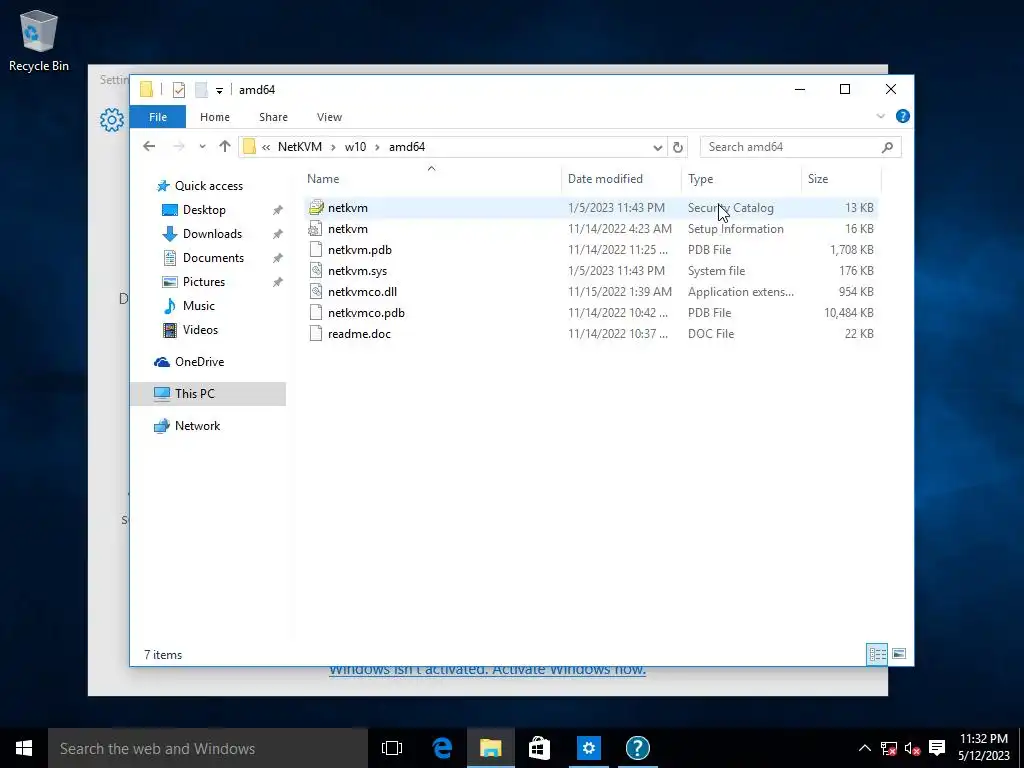Click the muted volume tray icon

pos(912,748)
